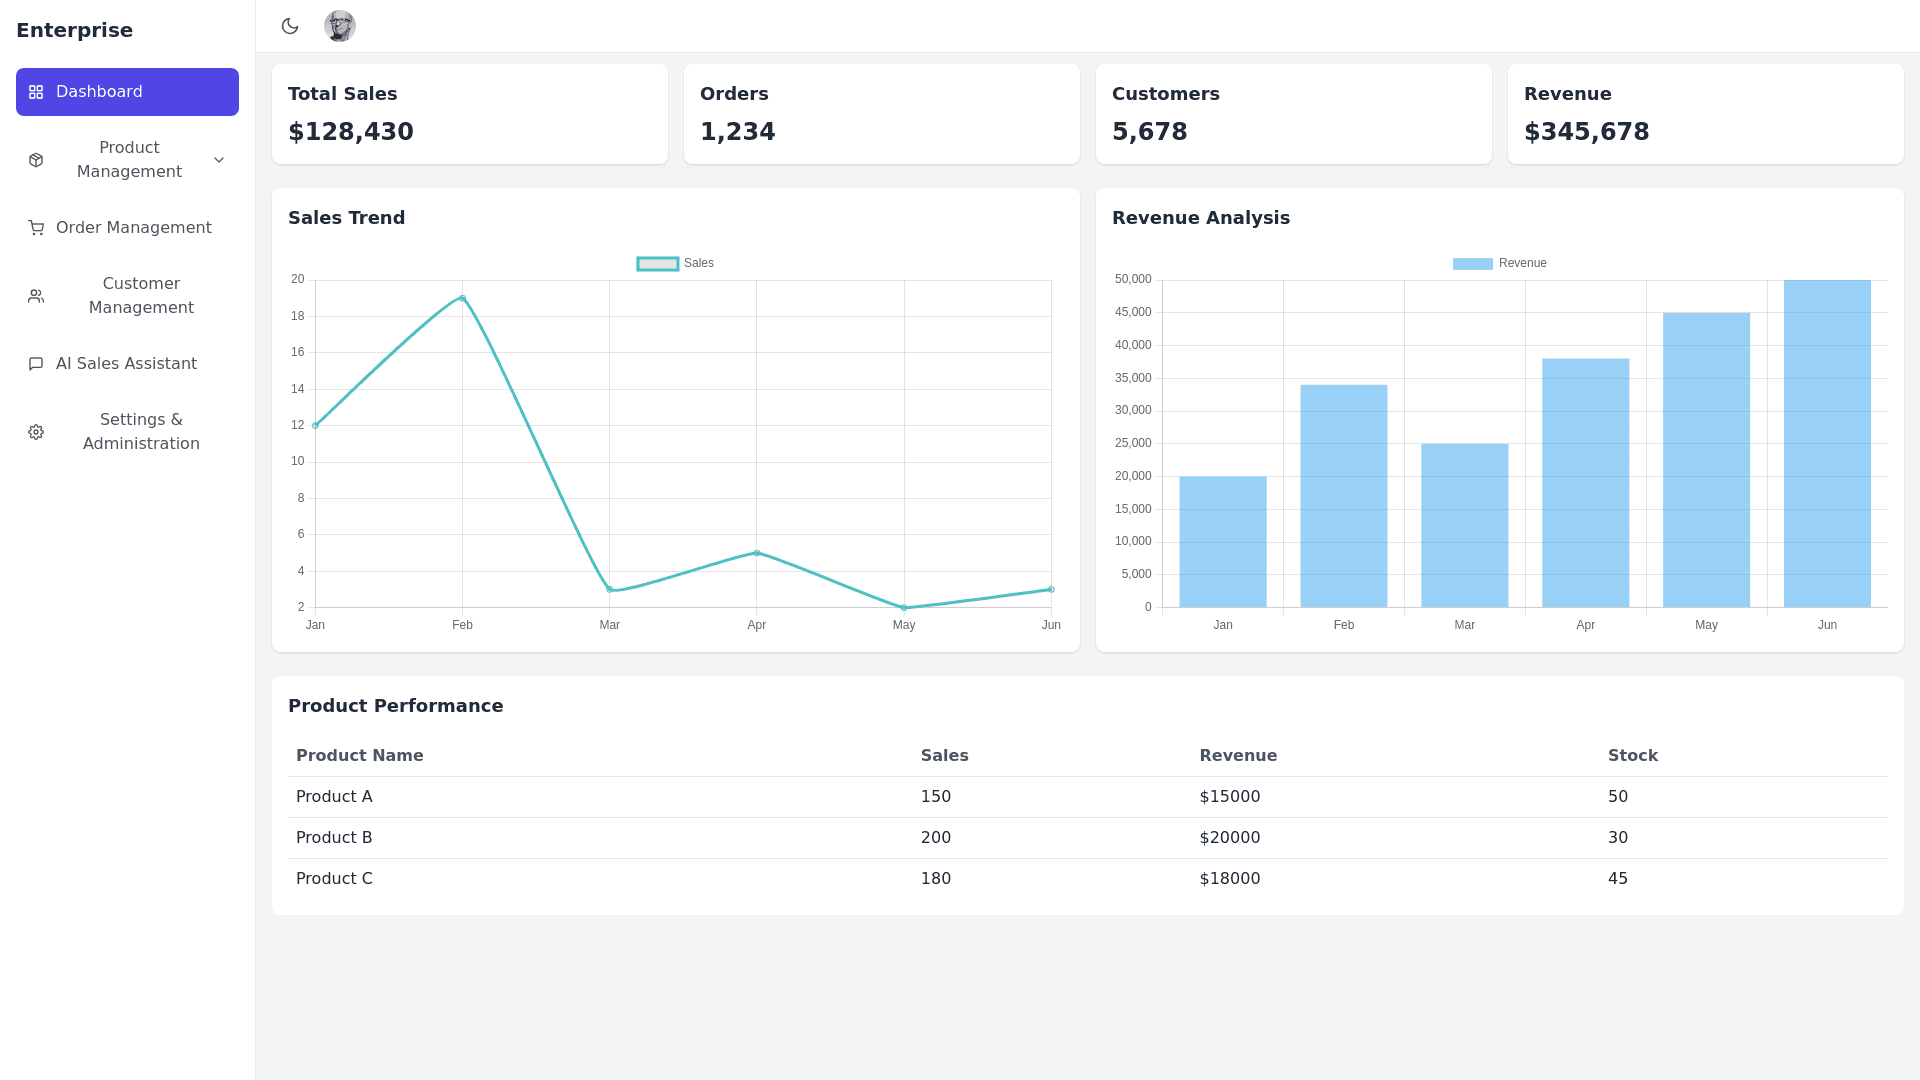Click the user avatar picture
This screenshot has height=1080, width=1920.
coord(340,26)
